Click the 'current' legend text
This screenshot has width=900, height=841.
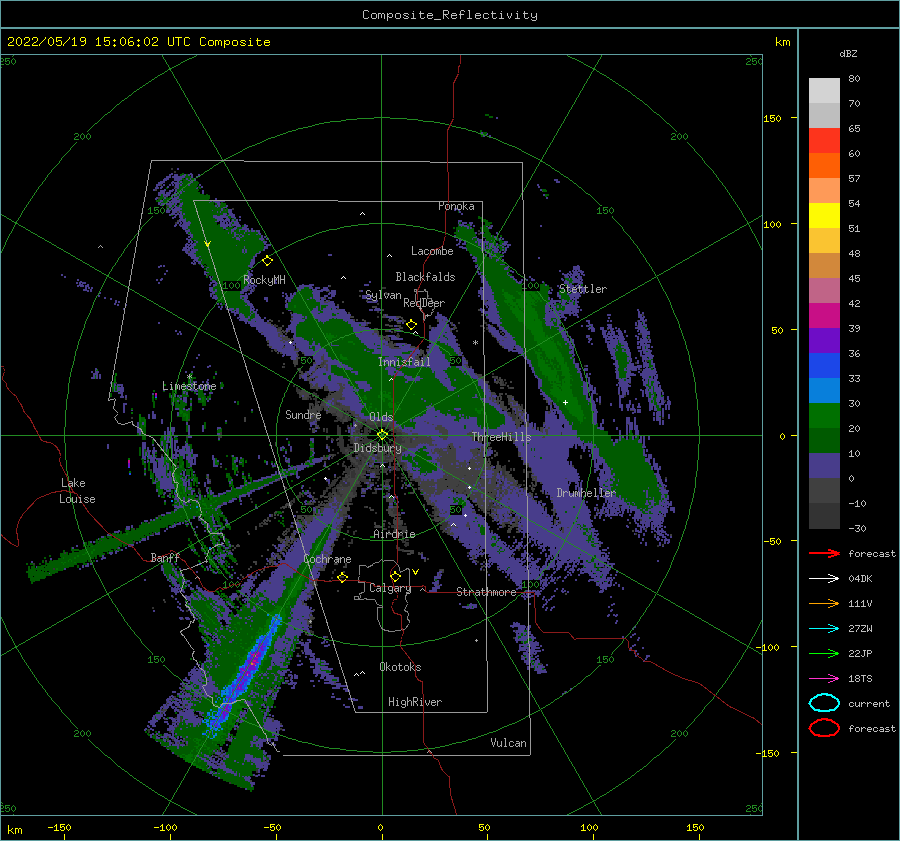[x=869, y=703]
